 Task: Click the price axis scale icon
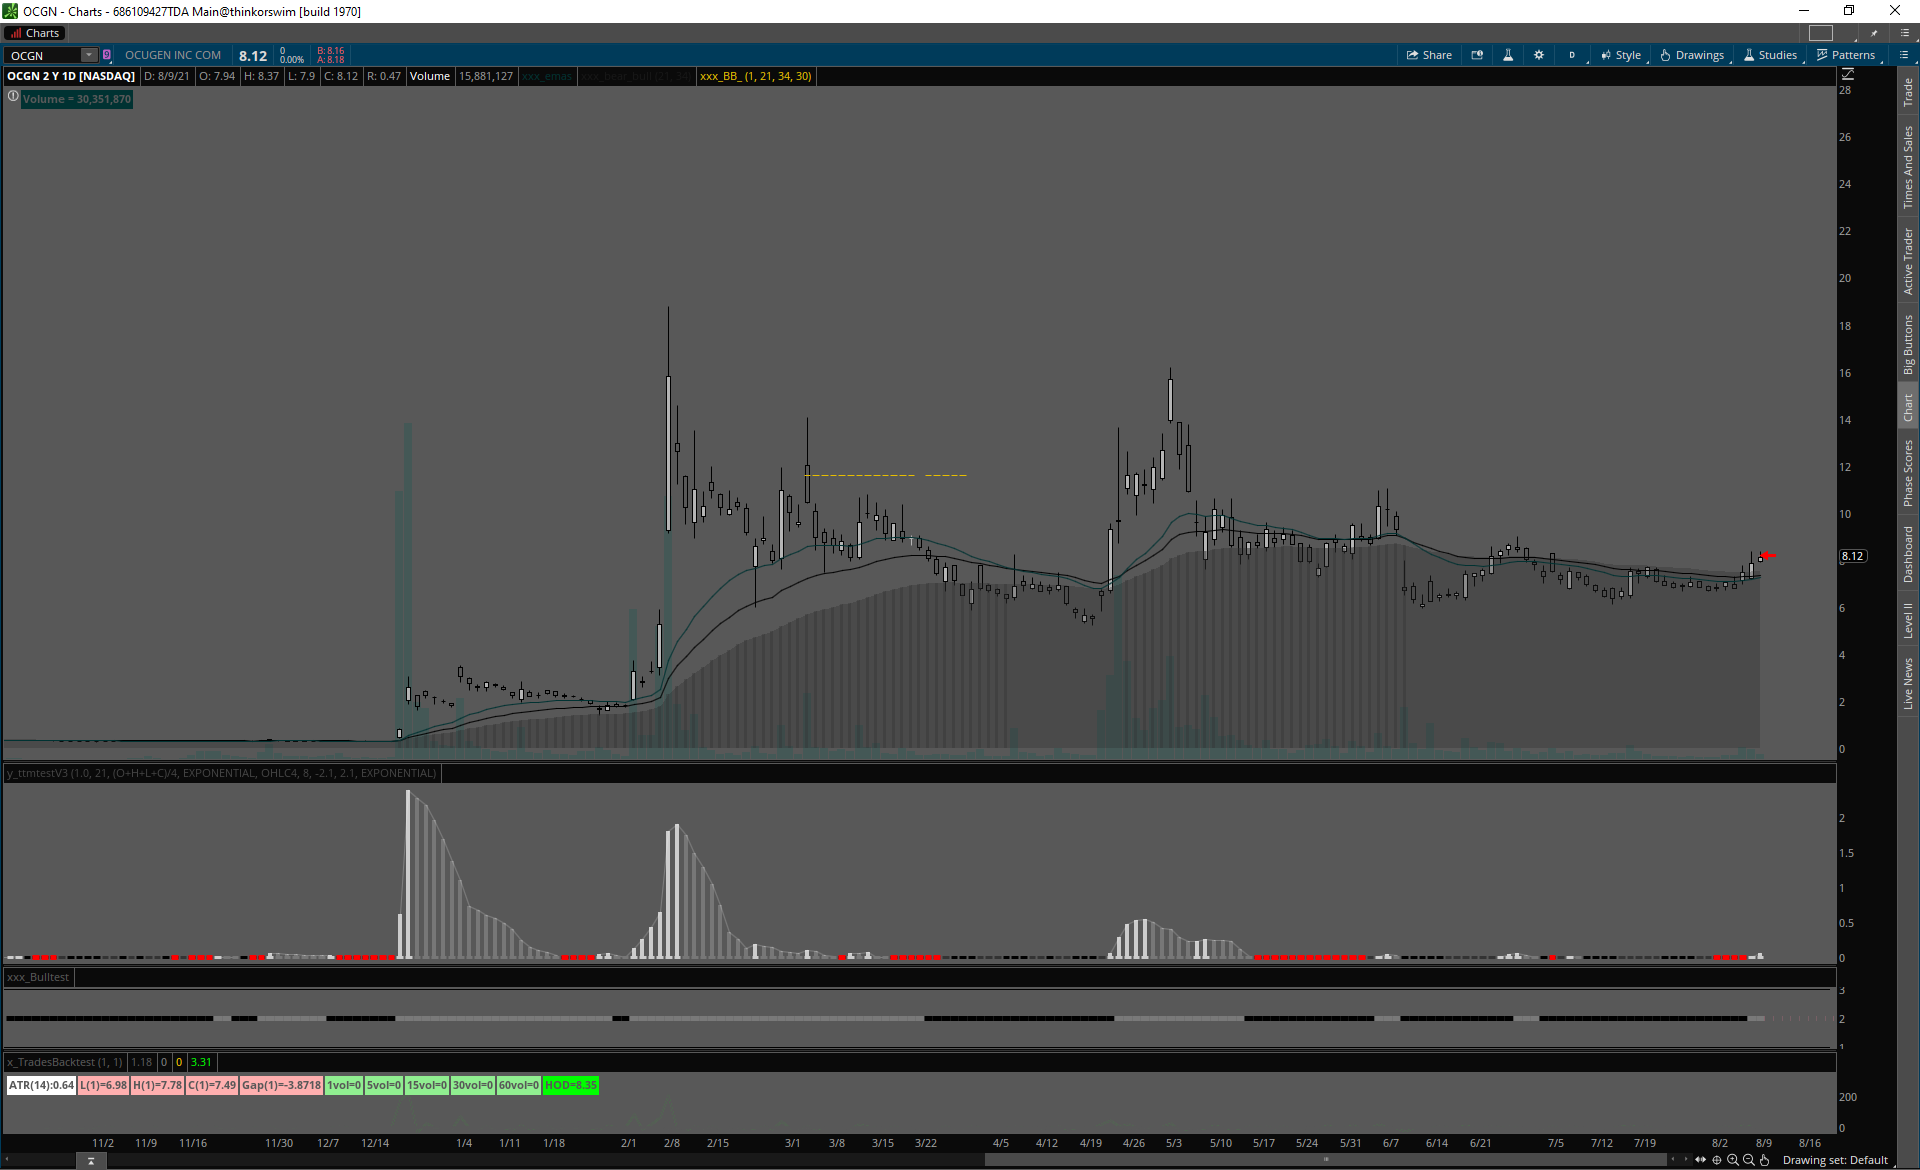[1848, 75]
